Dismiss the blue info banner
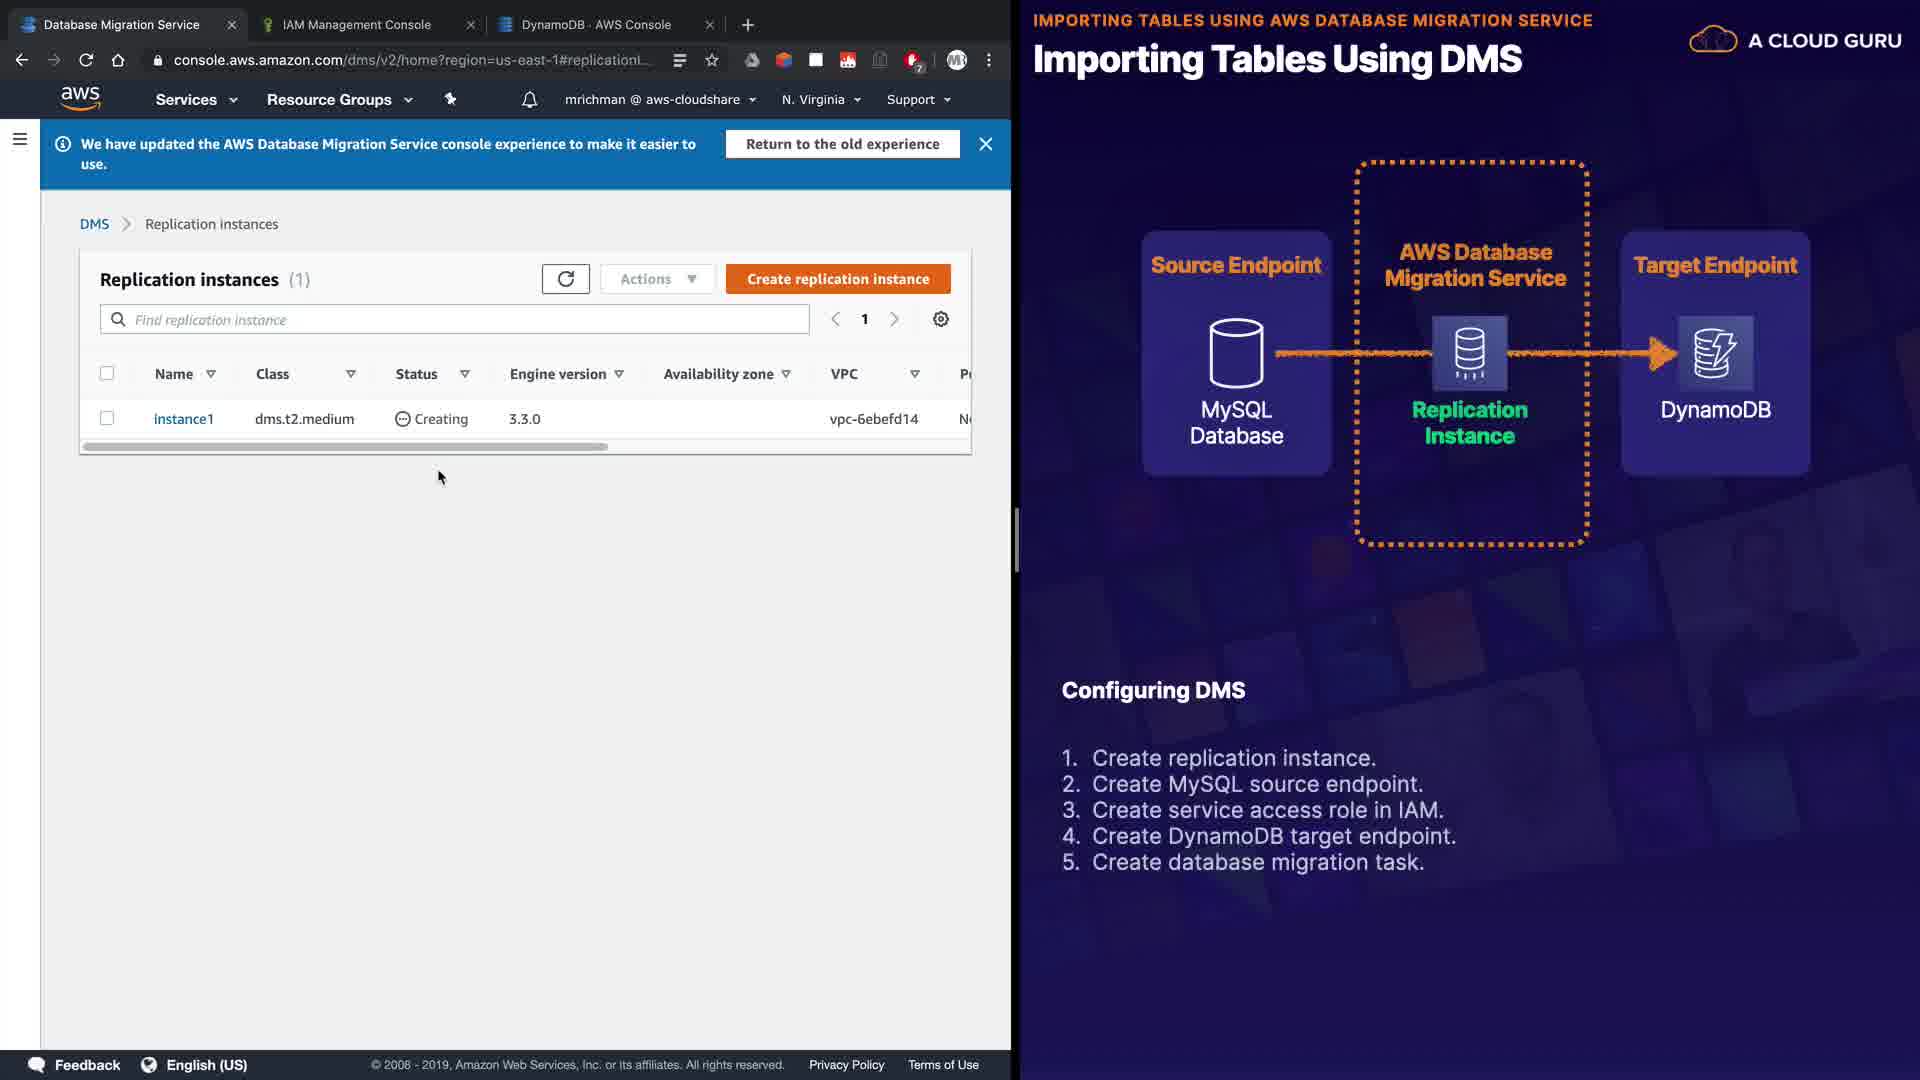Viewport: 1920px width, 1080px height. click(x=985, y=144)
